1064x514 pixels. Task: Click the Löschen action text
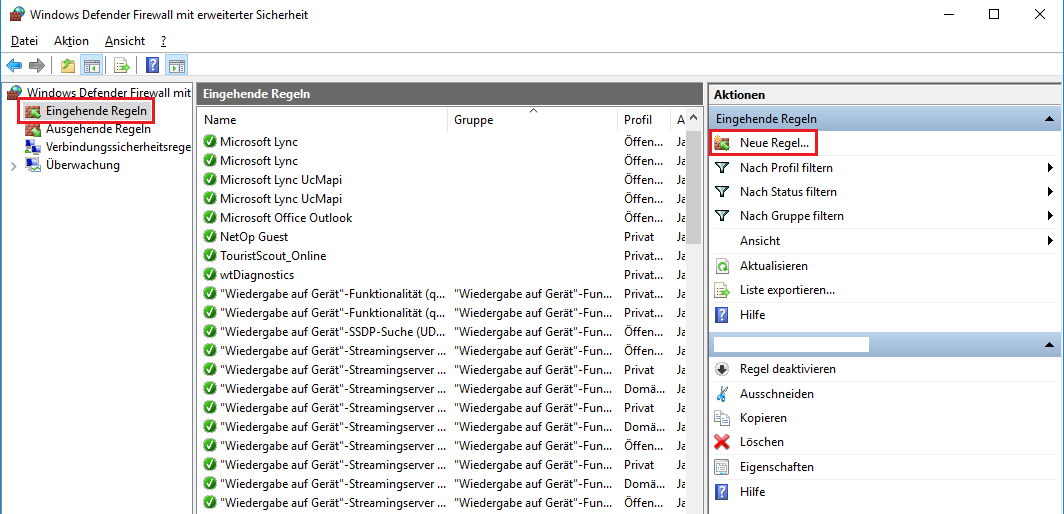[762, 442]
